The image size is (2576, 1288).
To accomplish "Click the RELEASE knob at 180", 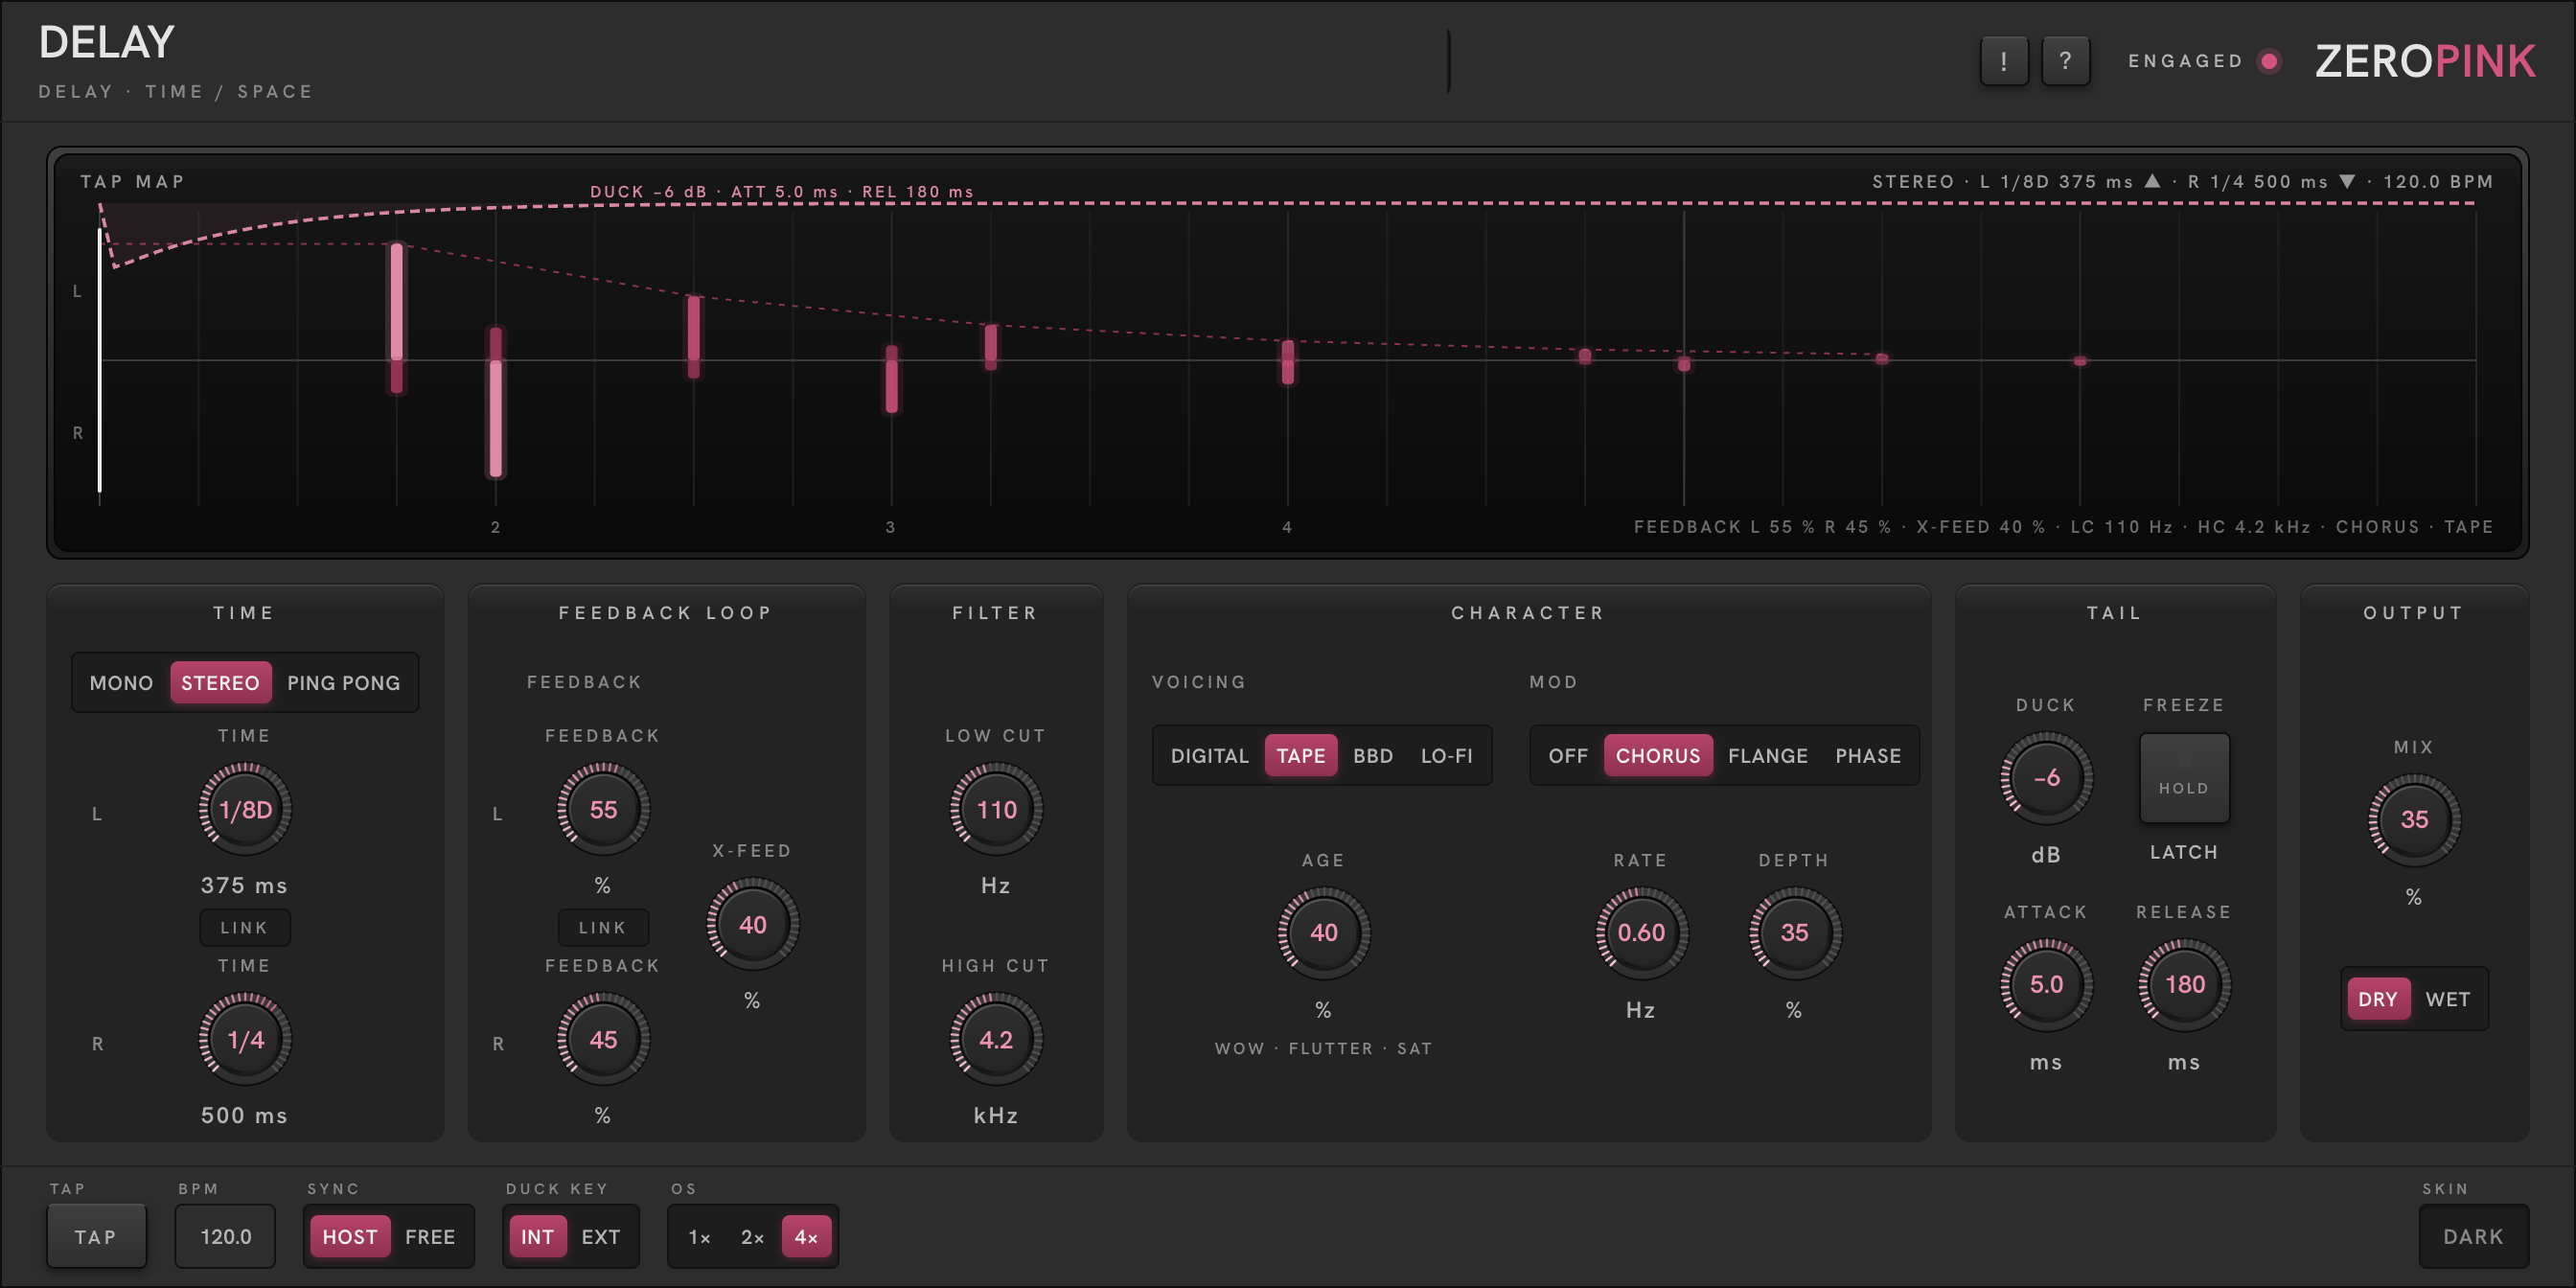I will 2185,984.
